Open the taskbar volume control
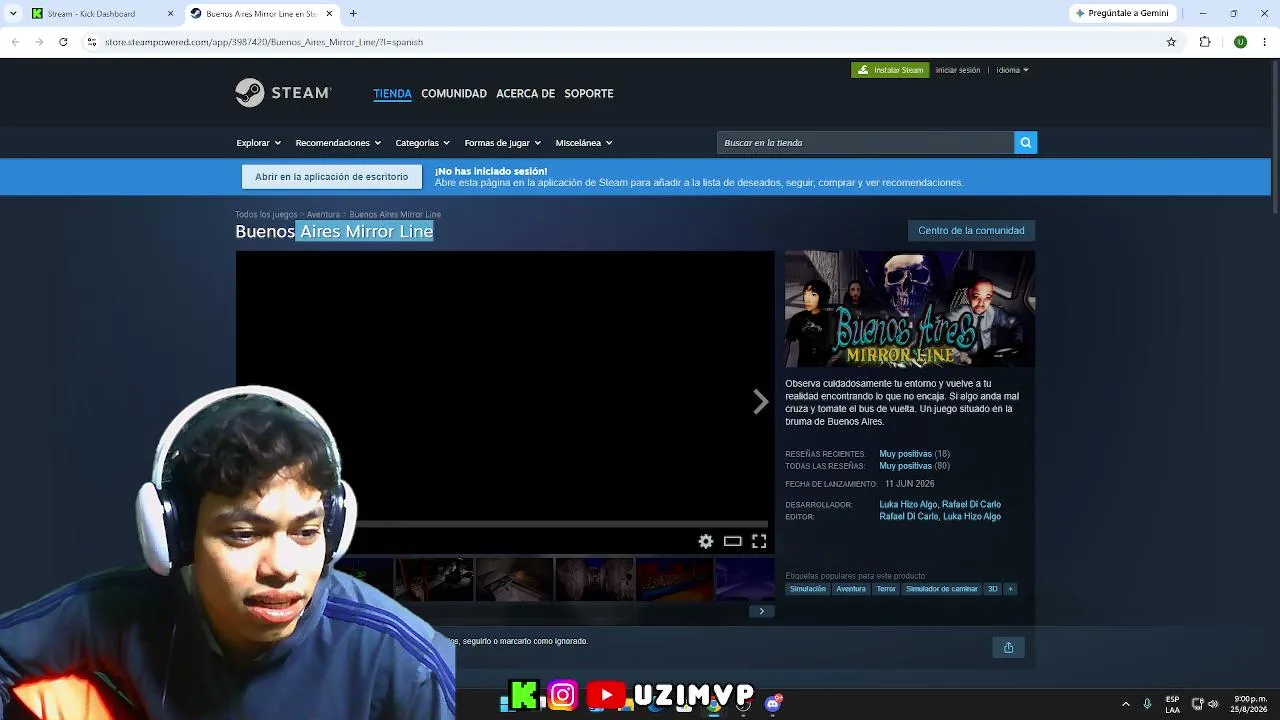The height and width of the screenshot is (720, 1280). click(1214, 704)
